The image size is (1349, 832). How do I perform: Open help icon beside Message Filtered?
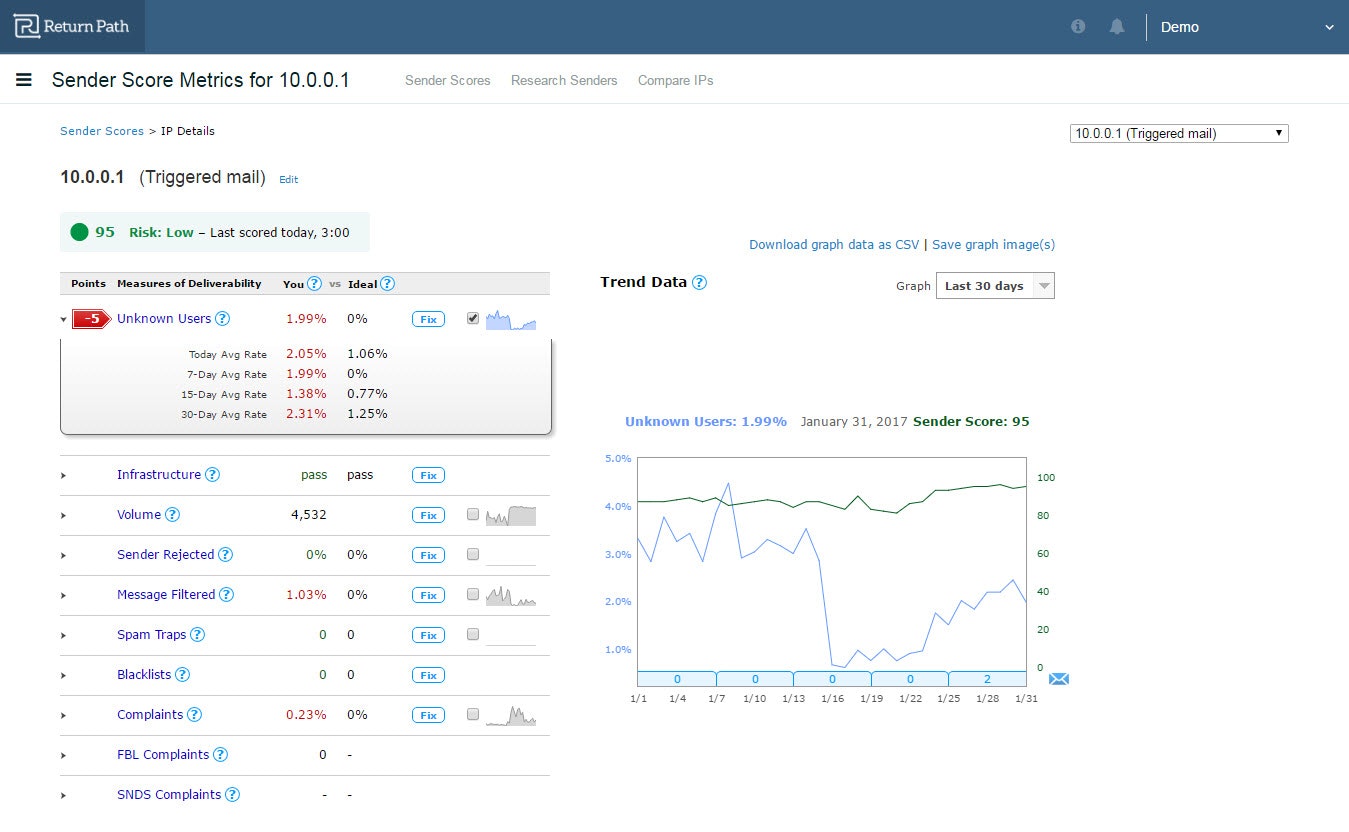click(227, 595)
